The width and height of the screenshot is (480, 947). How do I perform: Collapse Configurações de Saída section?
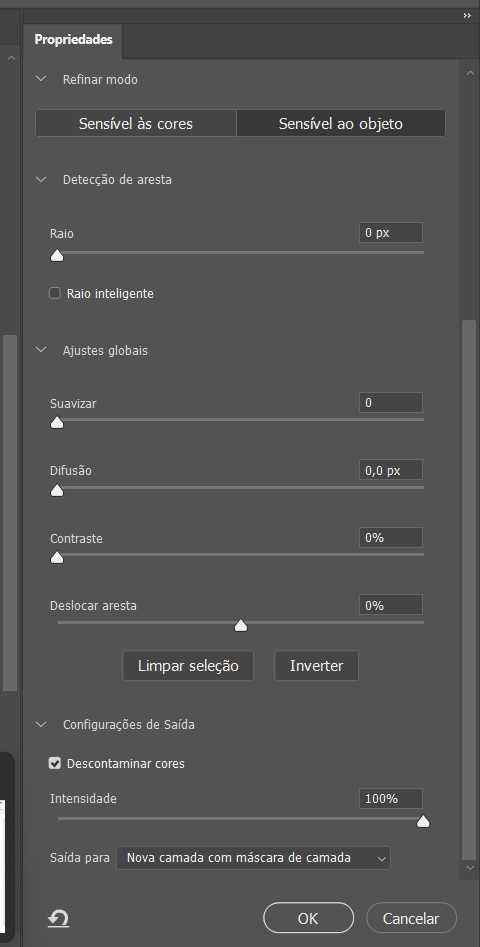[x=41, y=724]
